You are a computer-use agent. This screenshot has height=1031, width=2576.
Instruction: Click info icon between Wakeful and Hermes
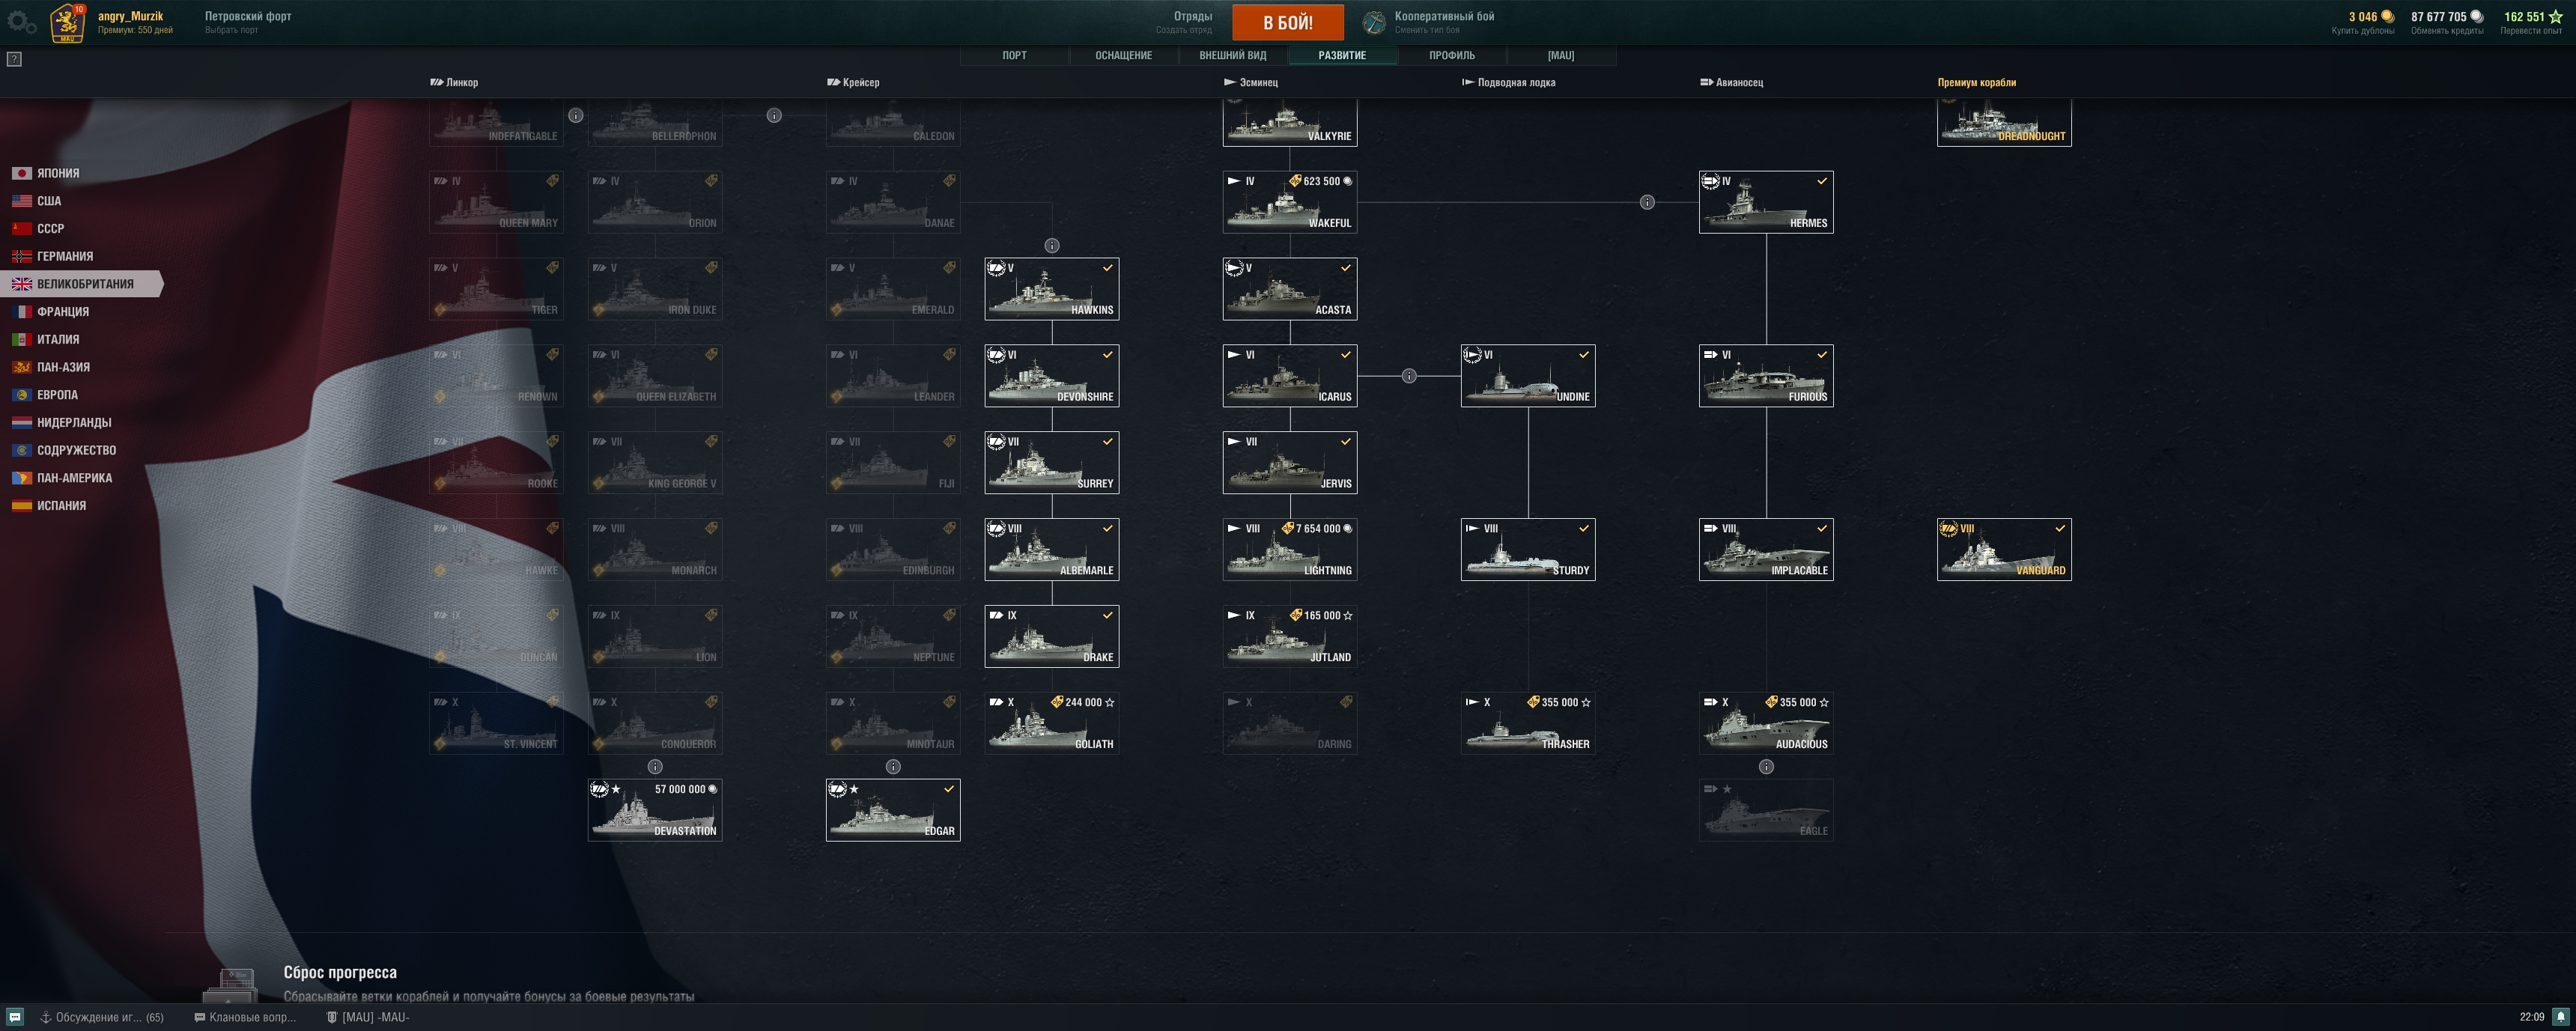[x=1647, y=202]
